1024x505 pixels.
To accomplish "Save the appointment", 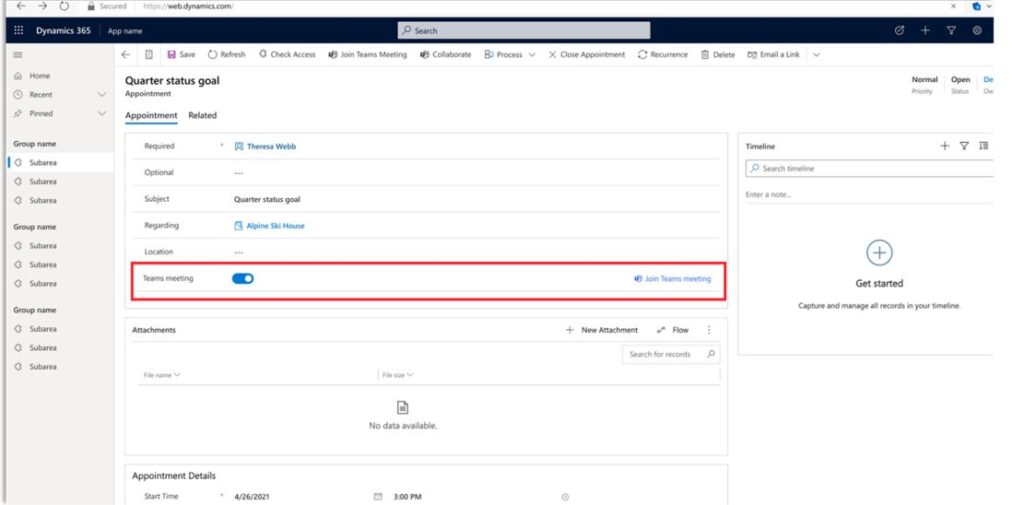I will (182, 55).
